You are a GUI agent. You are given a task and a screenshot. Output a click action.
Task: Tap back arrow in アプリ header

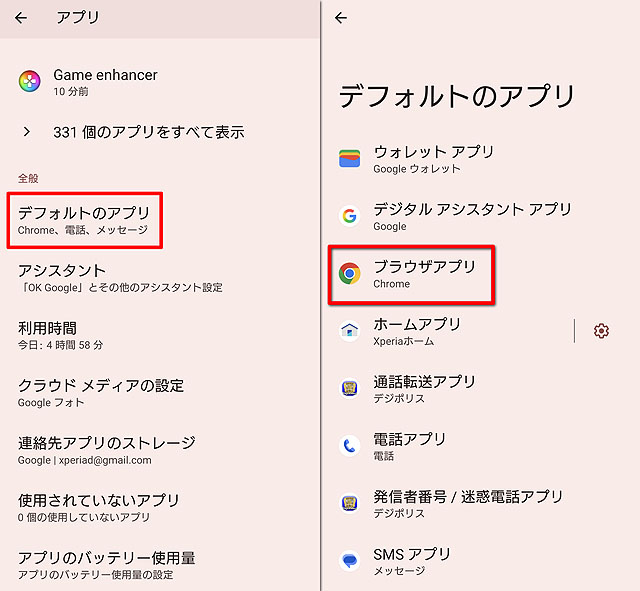(21, 18)
